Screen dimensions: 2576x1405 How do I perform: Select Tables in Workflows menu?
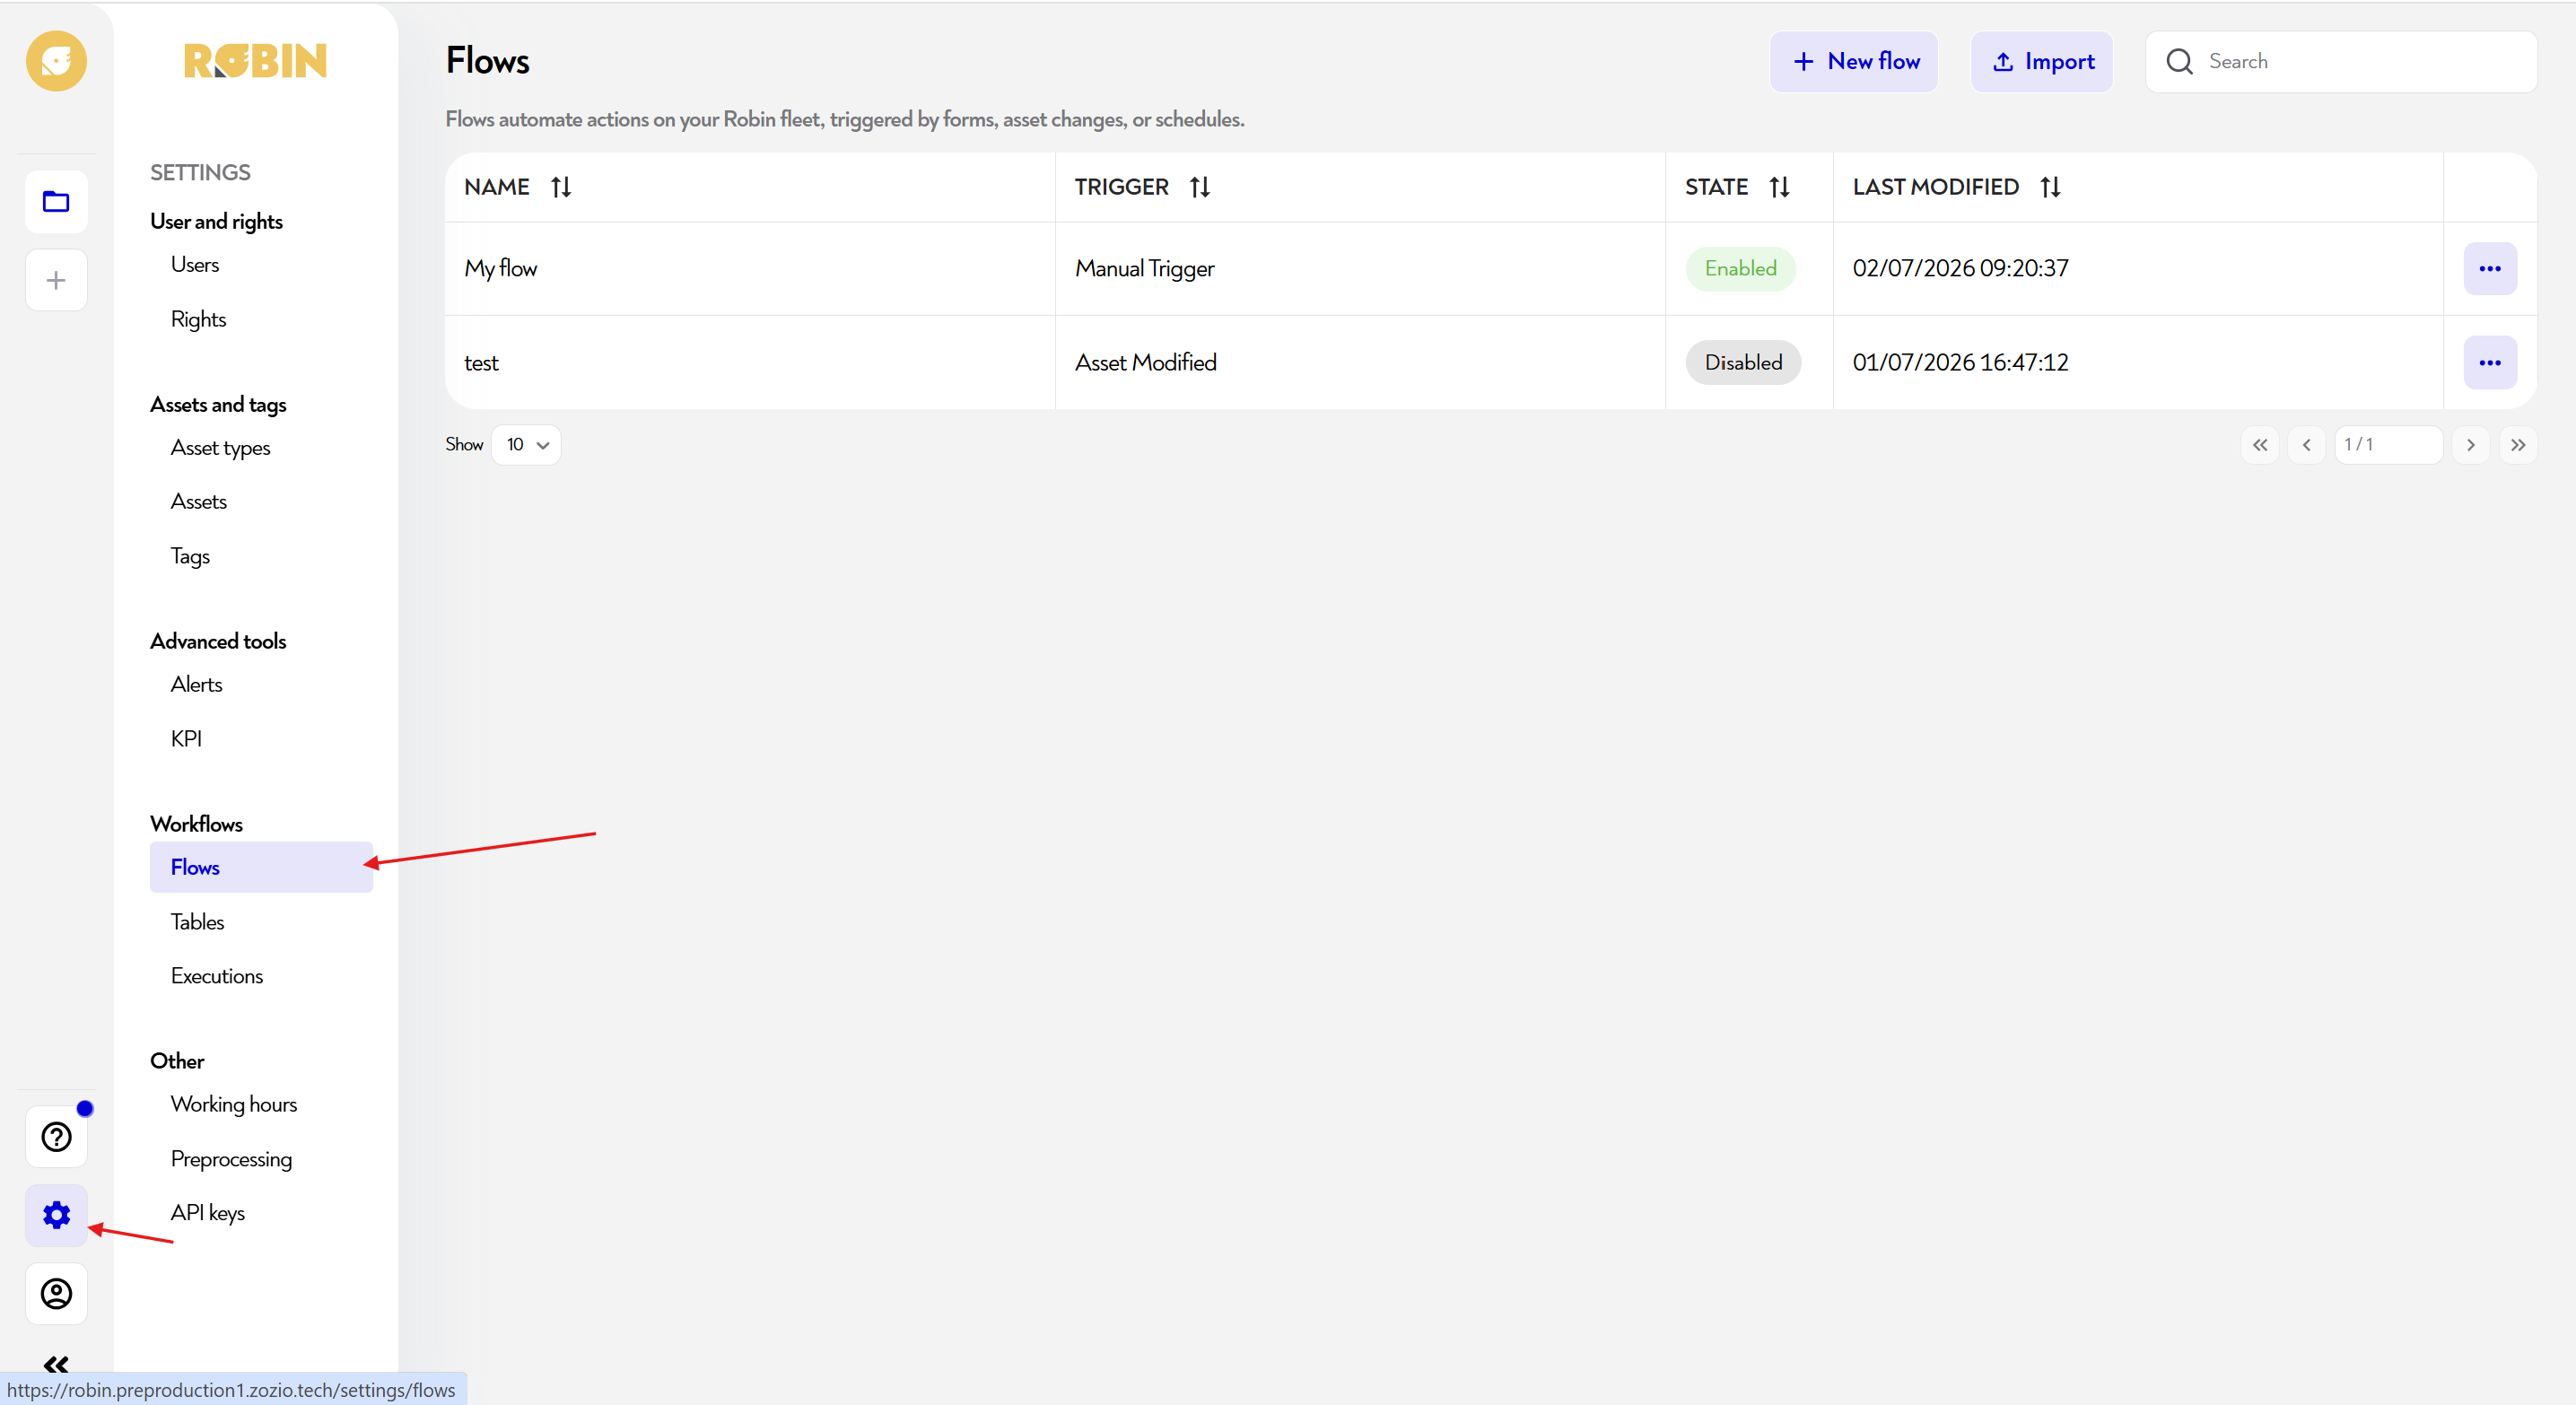[197, 921]
